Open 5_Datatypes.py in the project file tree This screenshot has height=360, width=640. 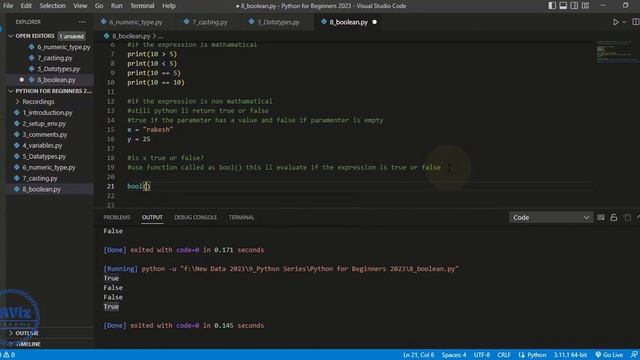click(x=44, y=156)
